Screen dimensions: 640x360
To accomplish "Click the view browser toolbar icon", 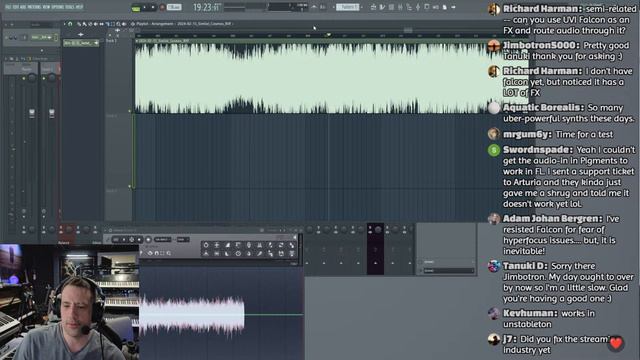I will click(x=409, y=7).
